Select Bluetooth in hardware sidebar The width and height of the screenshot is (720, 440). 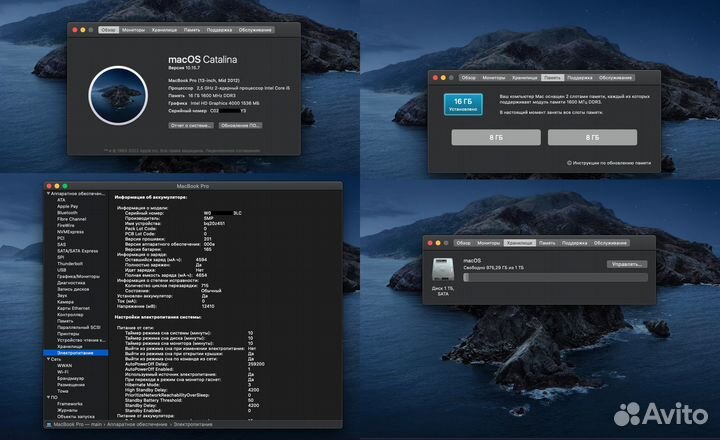[x=67, y=213]
